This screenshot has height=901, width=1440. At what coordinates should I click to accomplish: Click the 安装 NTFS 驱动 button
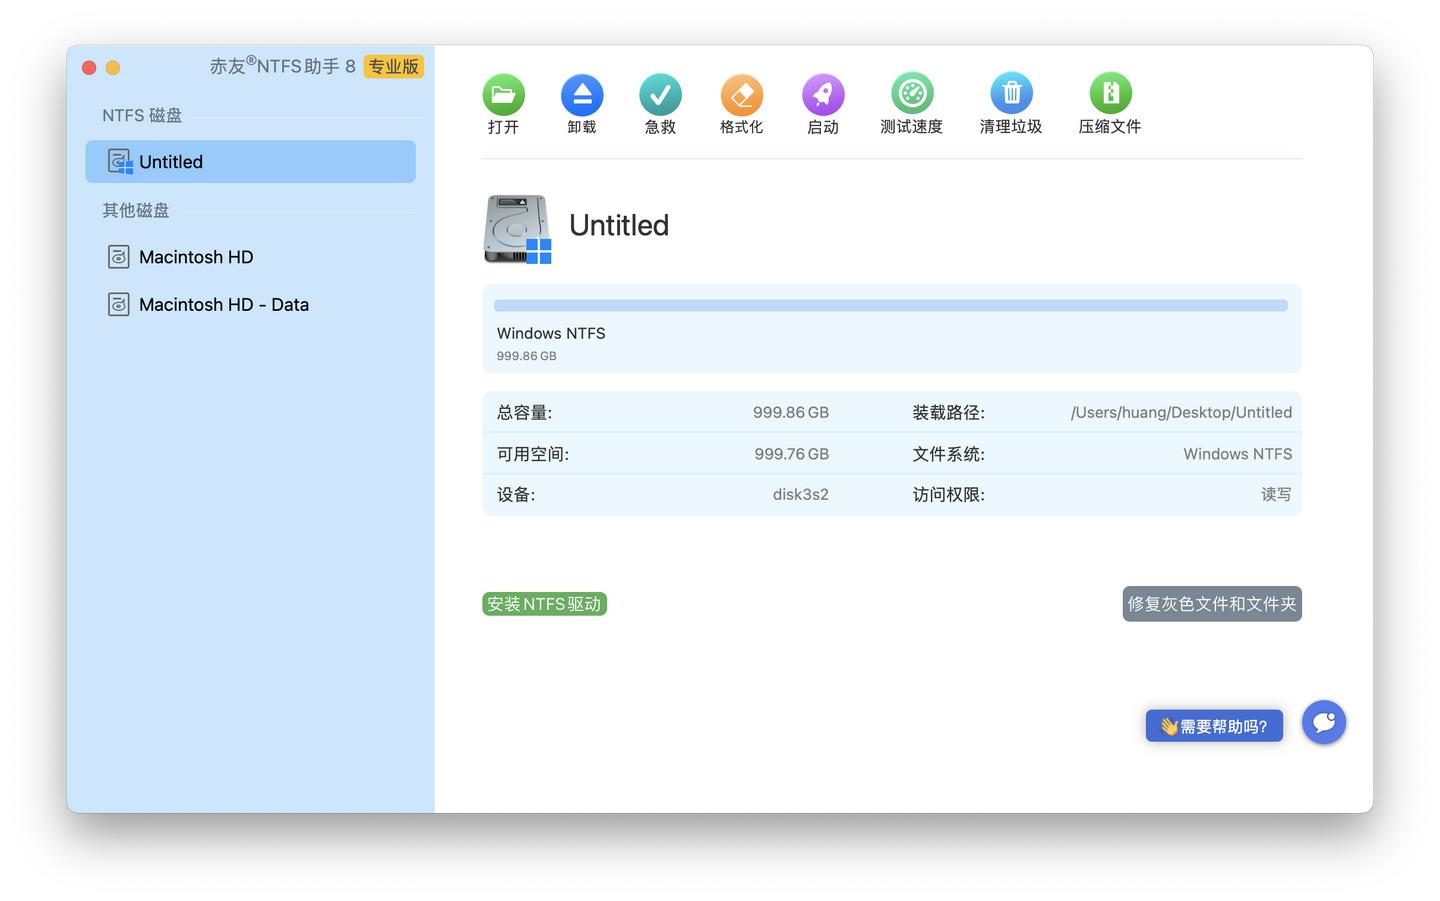[544, 603]
